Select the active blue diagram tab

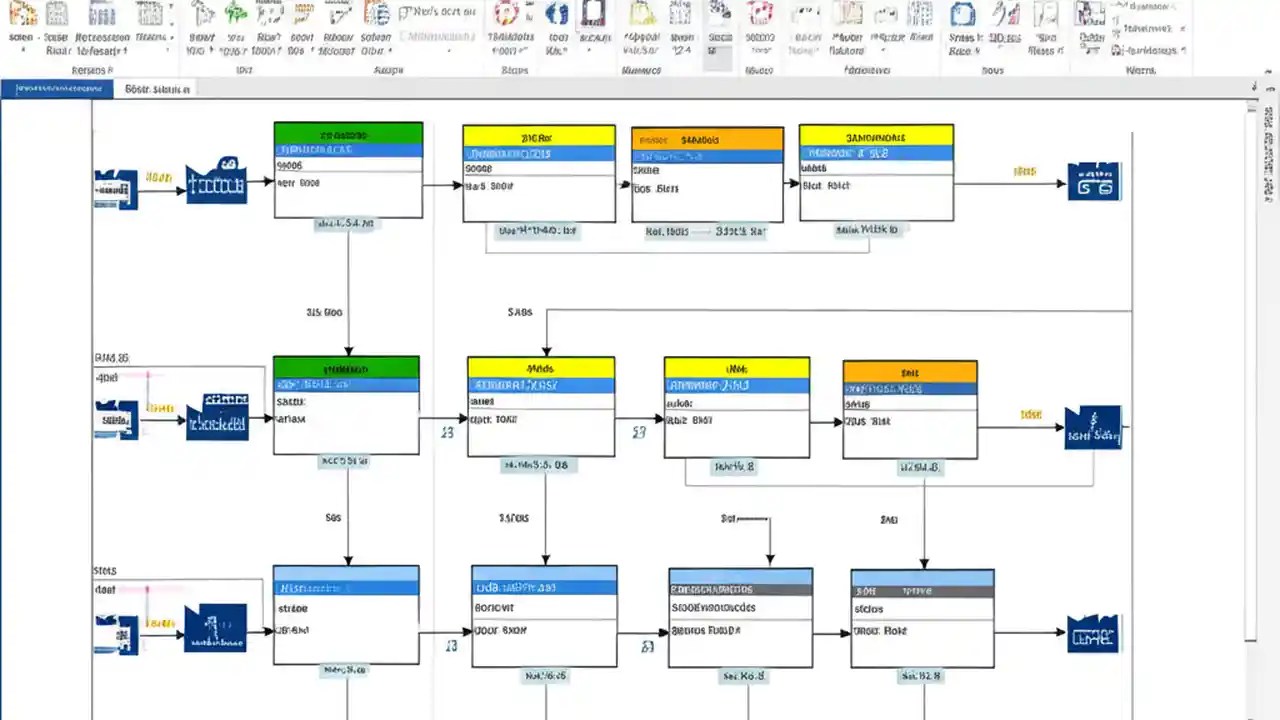click(x=55, y=89)
